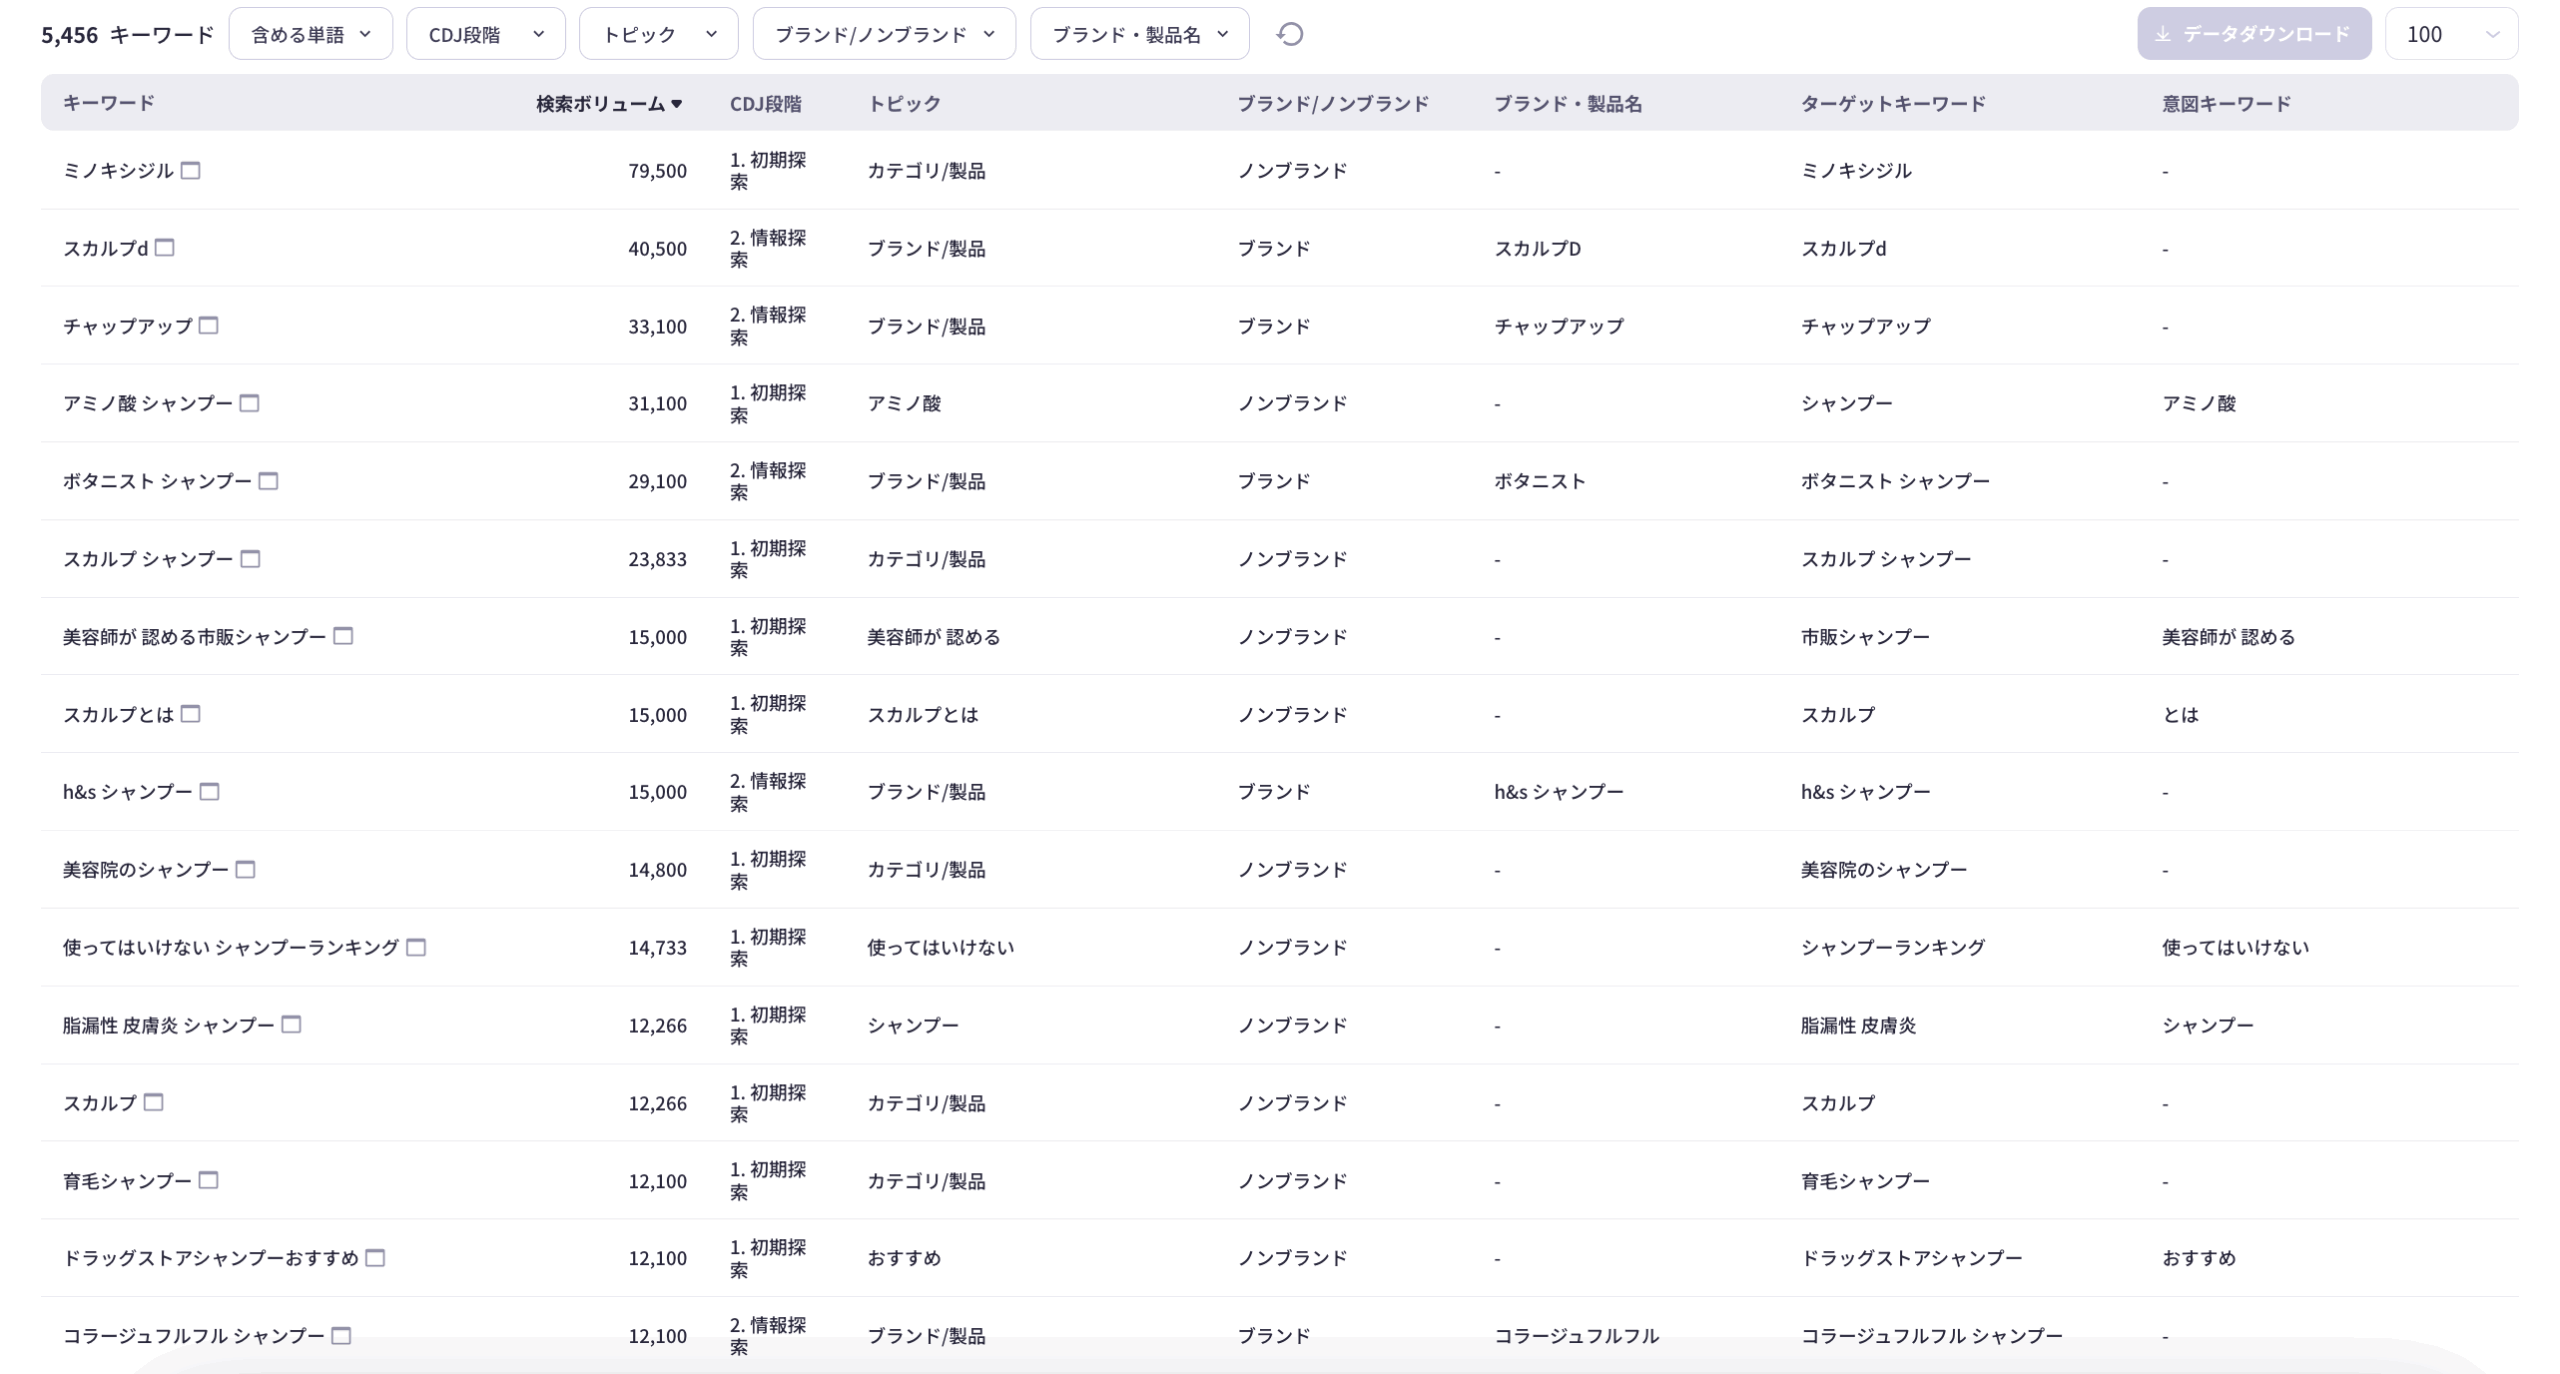
Task: Click window icon beside h&s シャンプー keyword
Action: point(209,792)
